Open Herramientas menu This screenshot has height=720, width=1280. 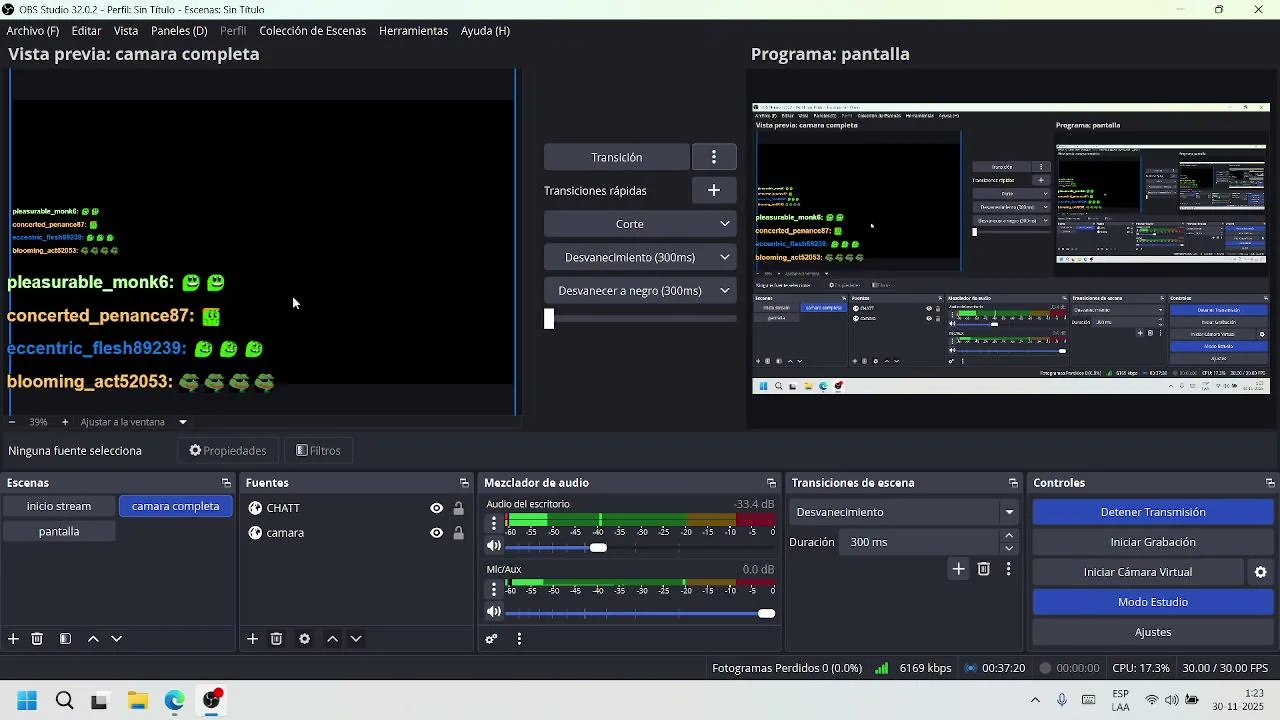point(413,31)
